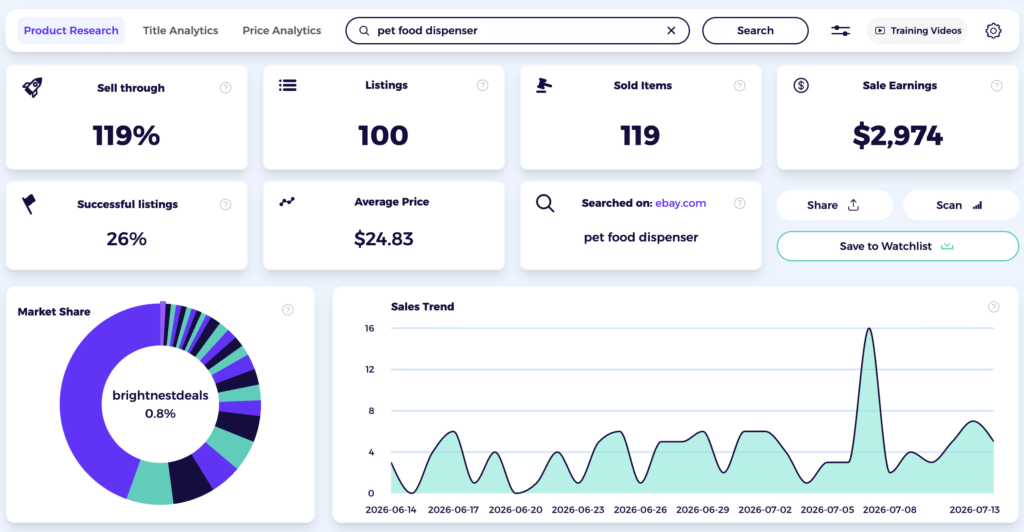
Task: Open the Sale Earnings help icon
Action: (x=997, y=86)
